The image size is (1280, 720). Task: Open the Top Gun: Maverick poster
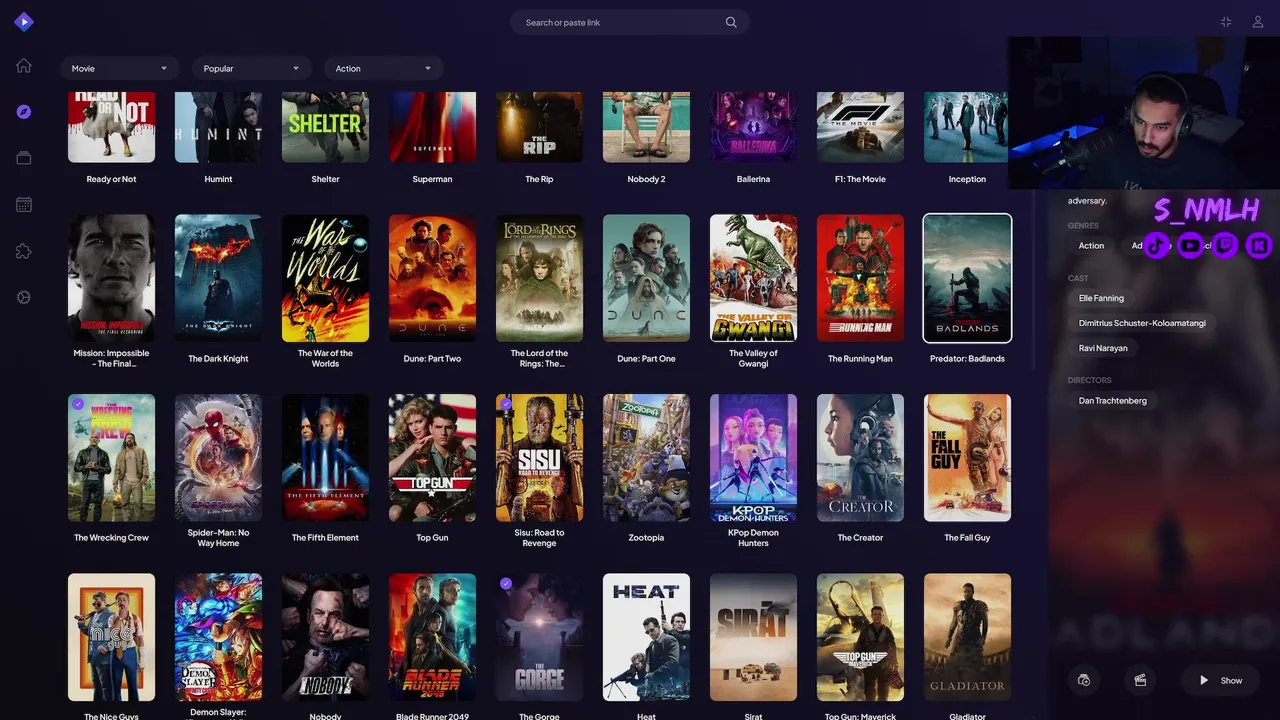(860, 637)
